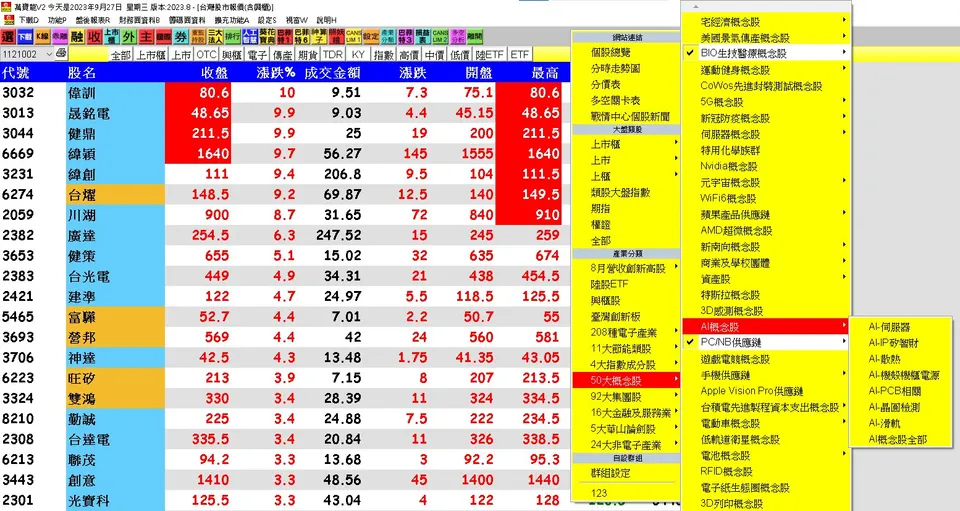Open the 損益表 toolbar icon
The width and height of the screenshot is (960, 511).
pyautogui.click(x=422, y=37)
